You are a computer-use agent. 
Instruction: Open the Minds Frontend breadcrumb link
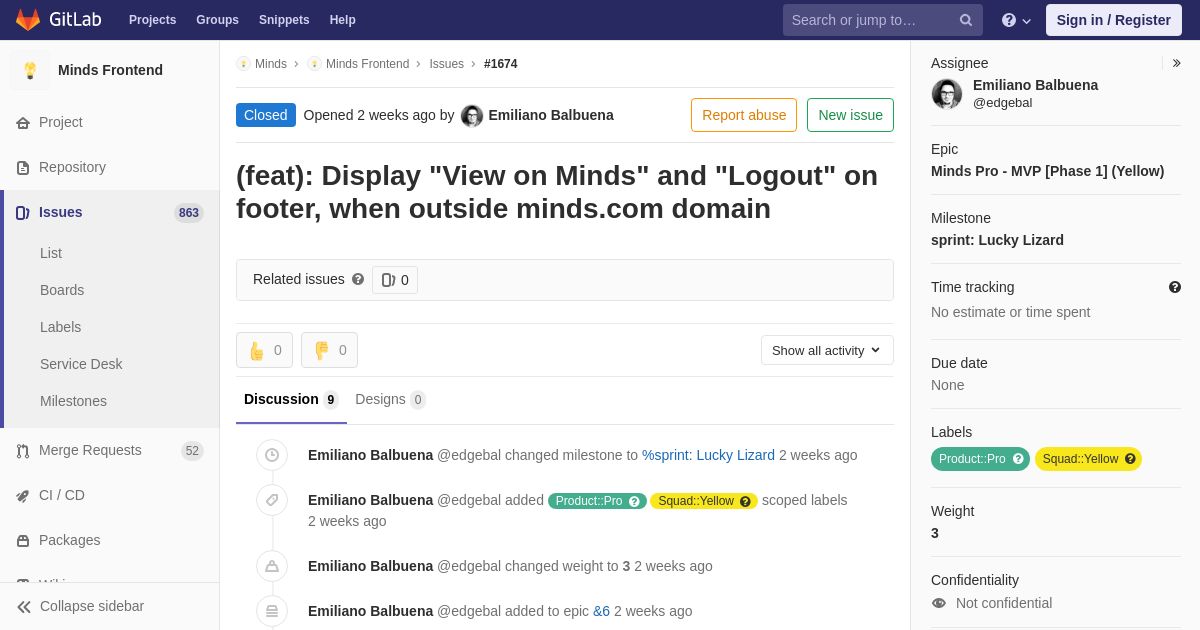(x=367, y=64)
